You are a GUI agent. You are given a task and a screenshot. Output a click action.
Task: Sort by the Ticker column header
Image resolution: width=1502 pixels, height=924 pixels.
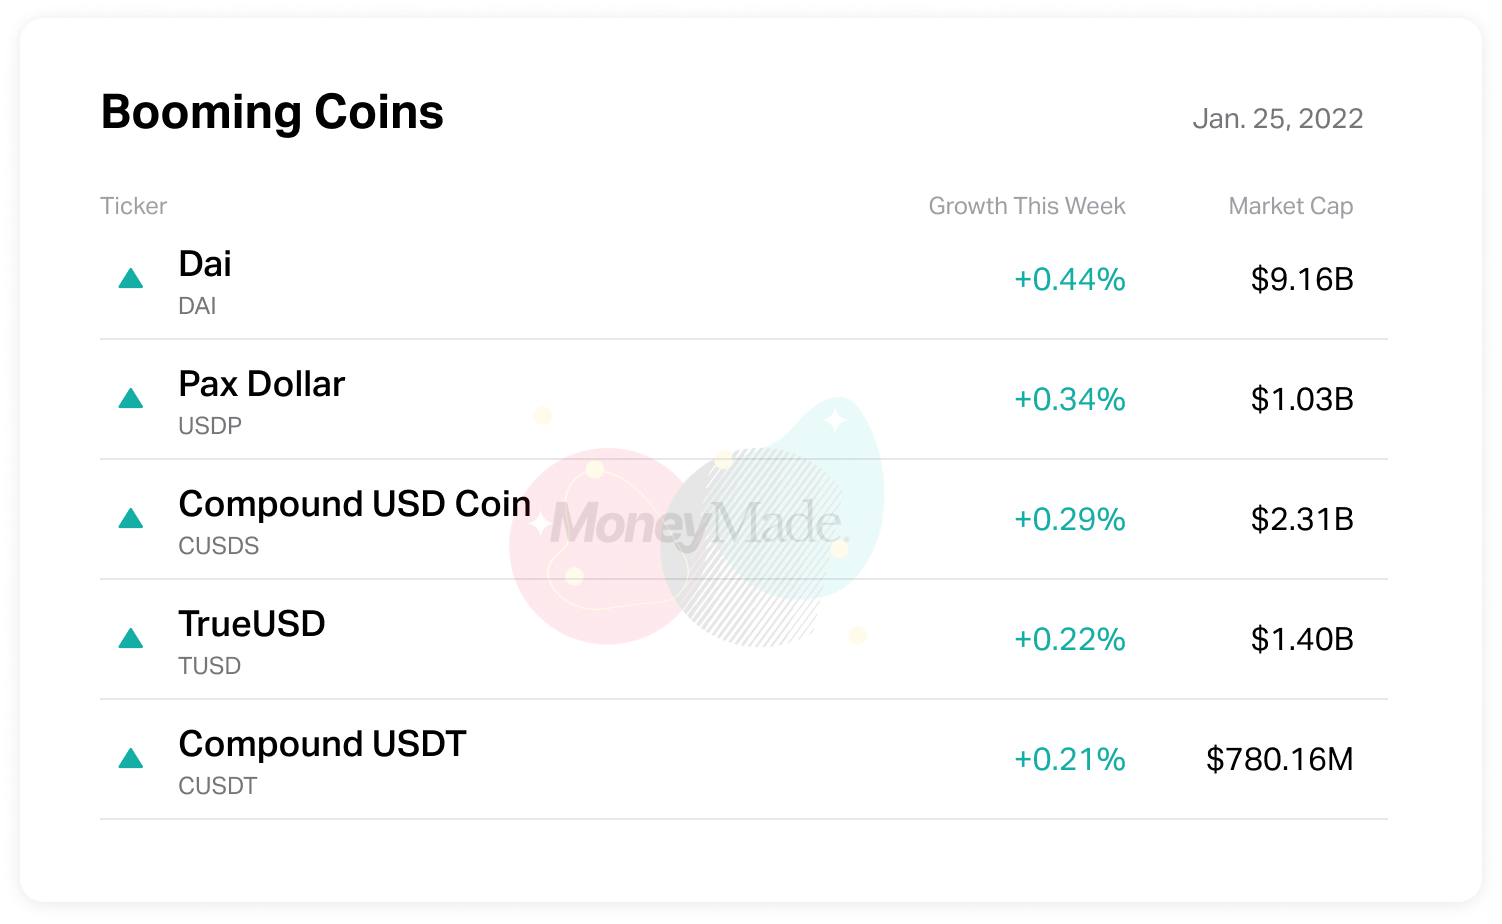[134, 206]
